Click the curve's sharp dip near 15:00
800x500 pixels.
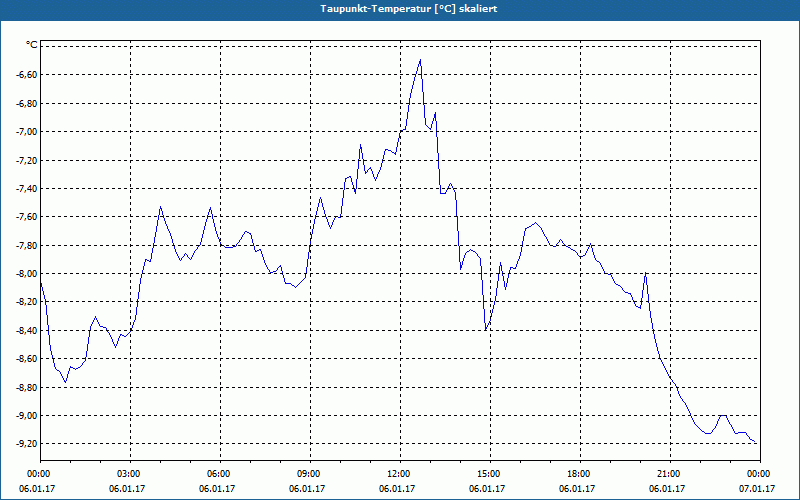pyautogui.click(x=486, y=330)
